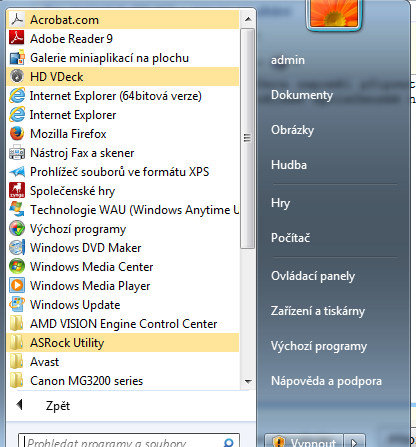Open the Acrobat.com text entry
This screenshot has height=447, width=416.
click(x=64, y=20)
